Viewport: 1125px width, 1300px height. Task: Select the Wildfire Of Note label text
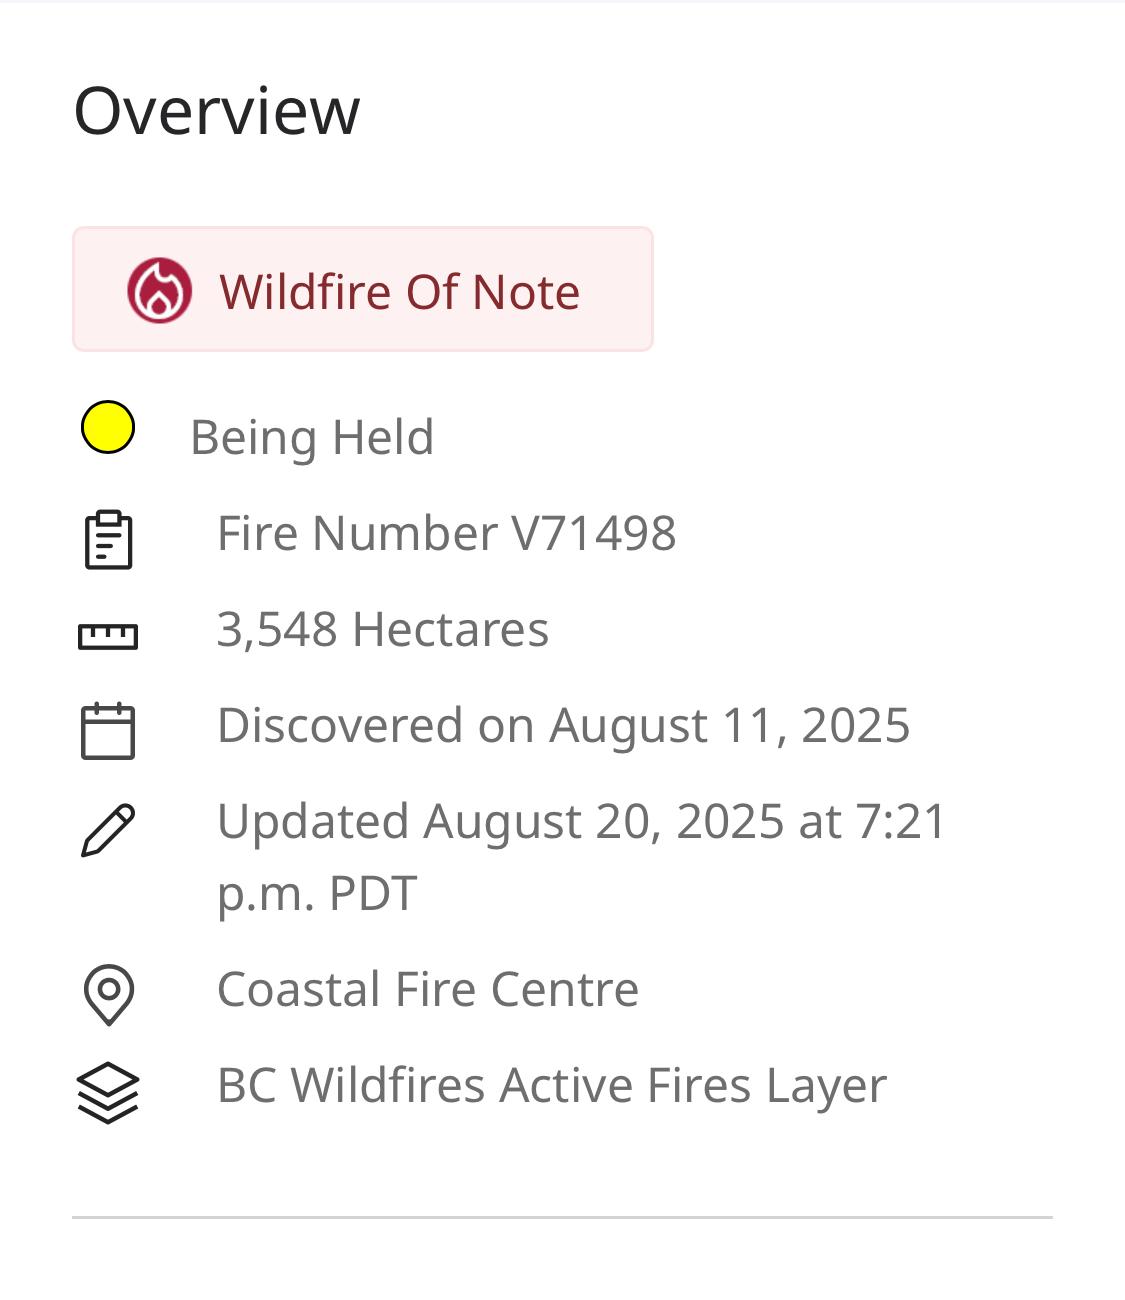click(399, 292)
